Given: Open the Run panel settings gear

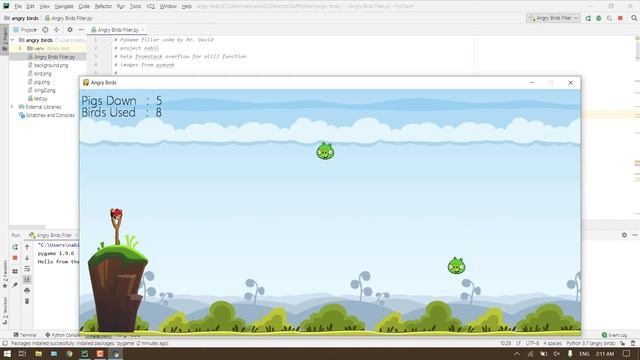Looking at the screenshot, I should click(624, 235).
